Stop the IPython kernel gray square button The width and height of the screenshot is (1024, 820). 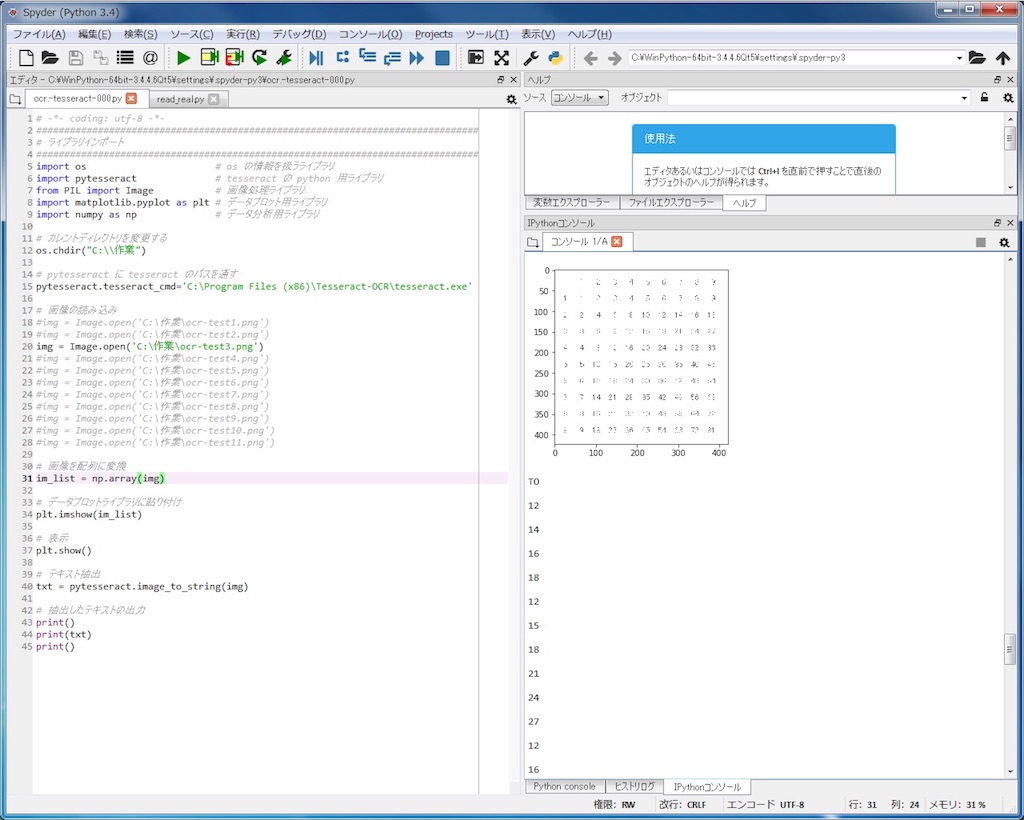pos(980,242)
